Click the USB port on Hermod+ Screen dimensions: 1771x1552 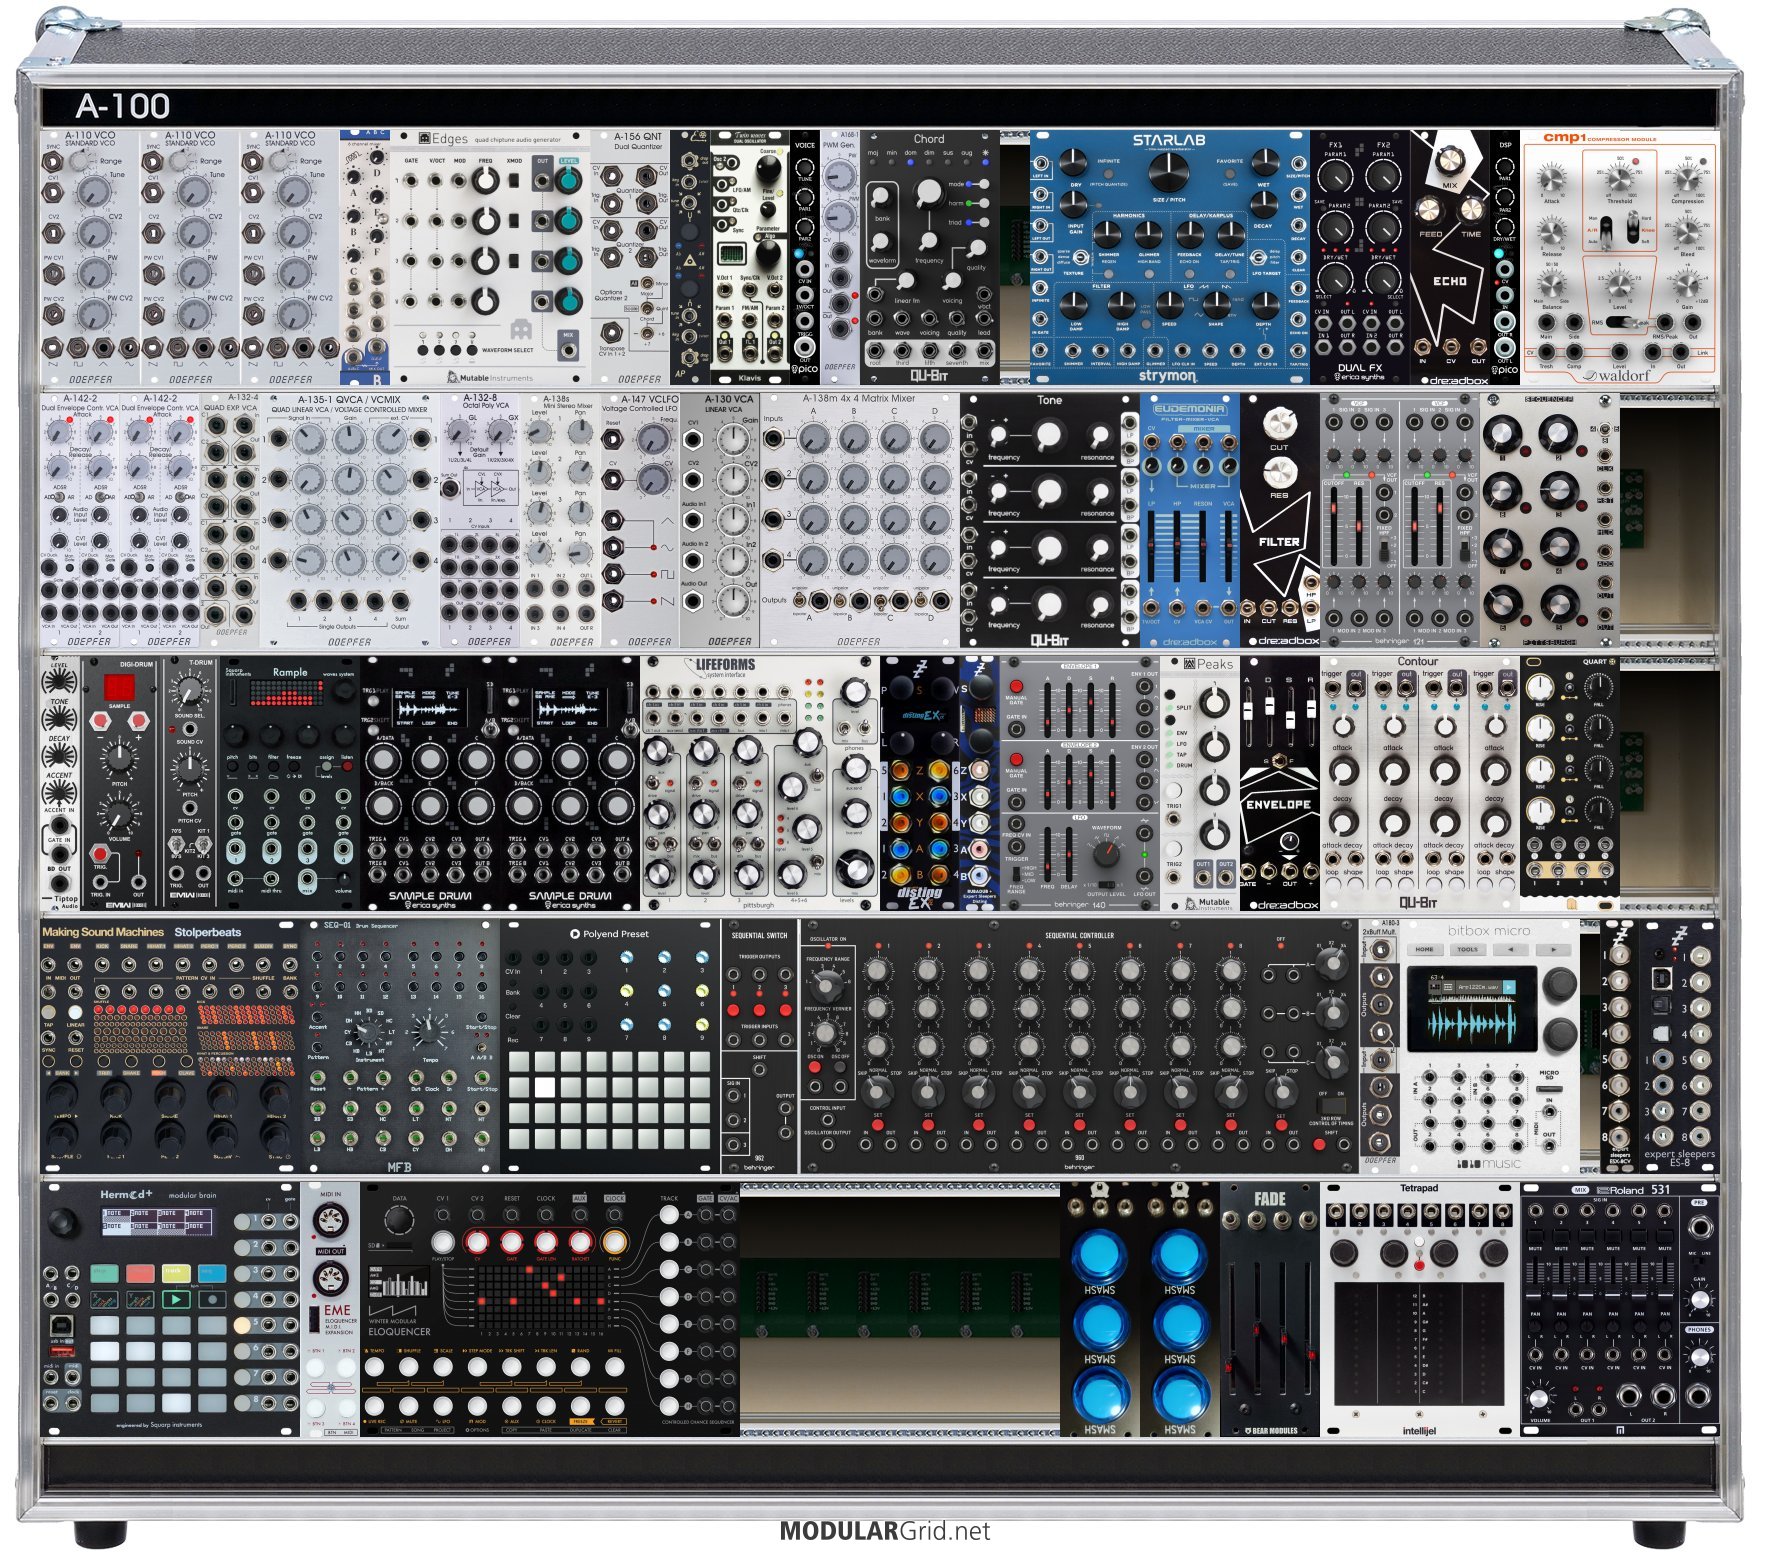point(61,1326)
